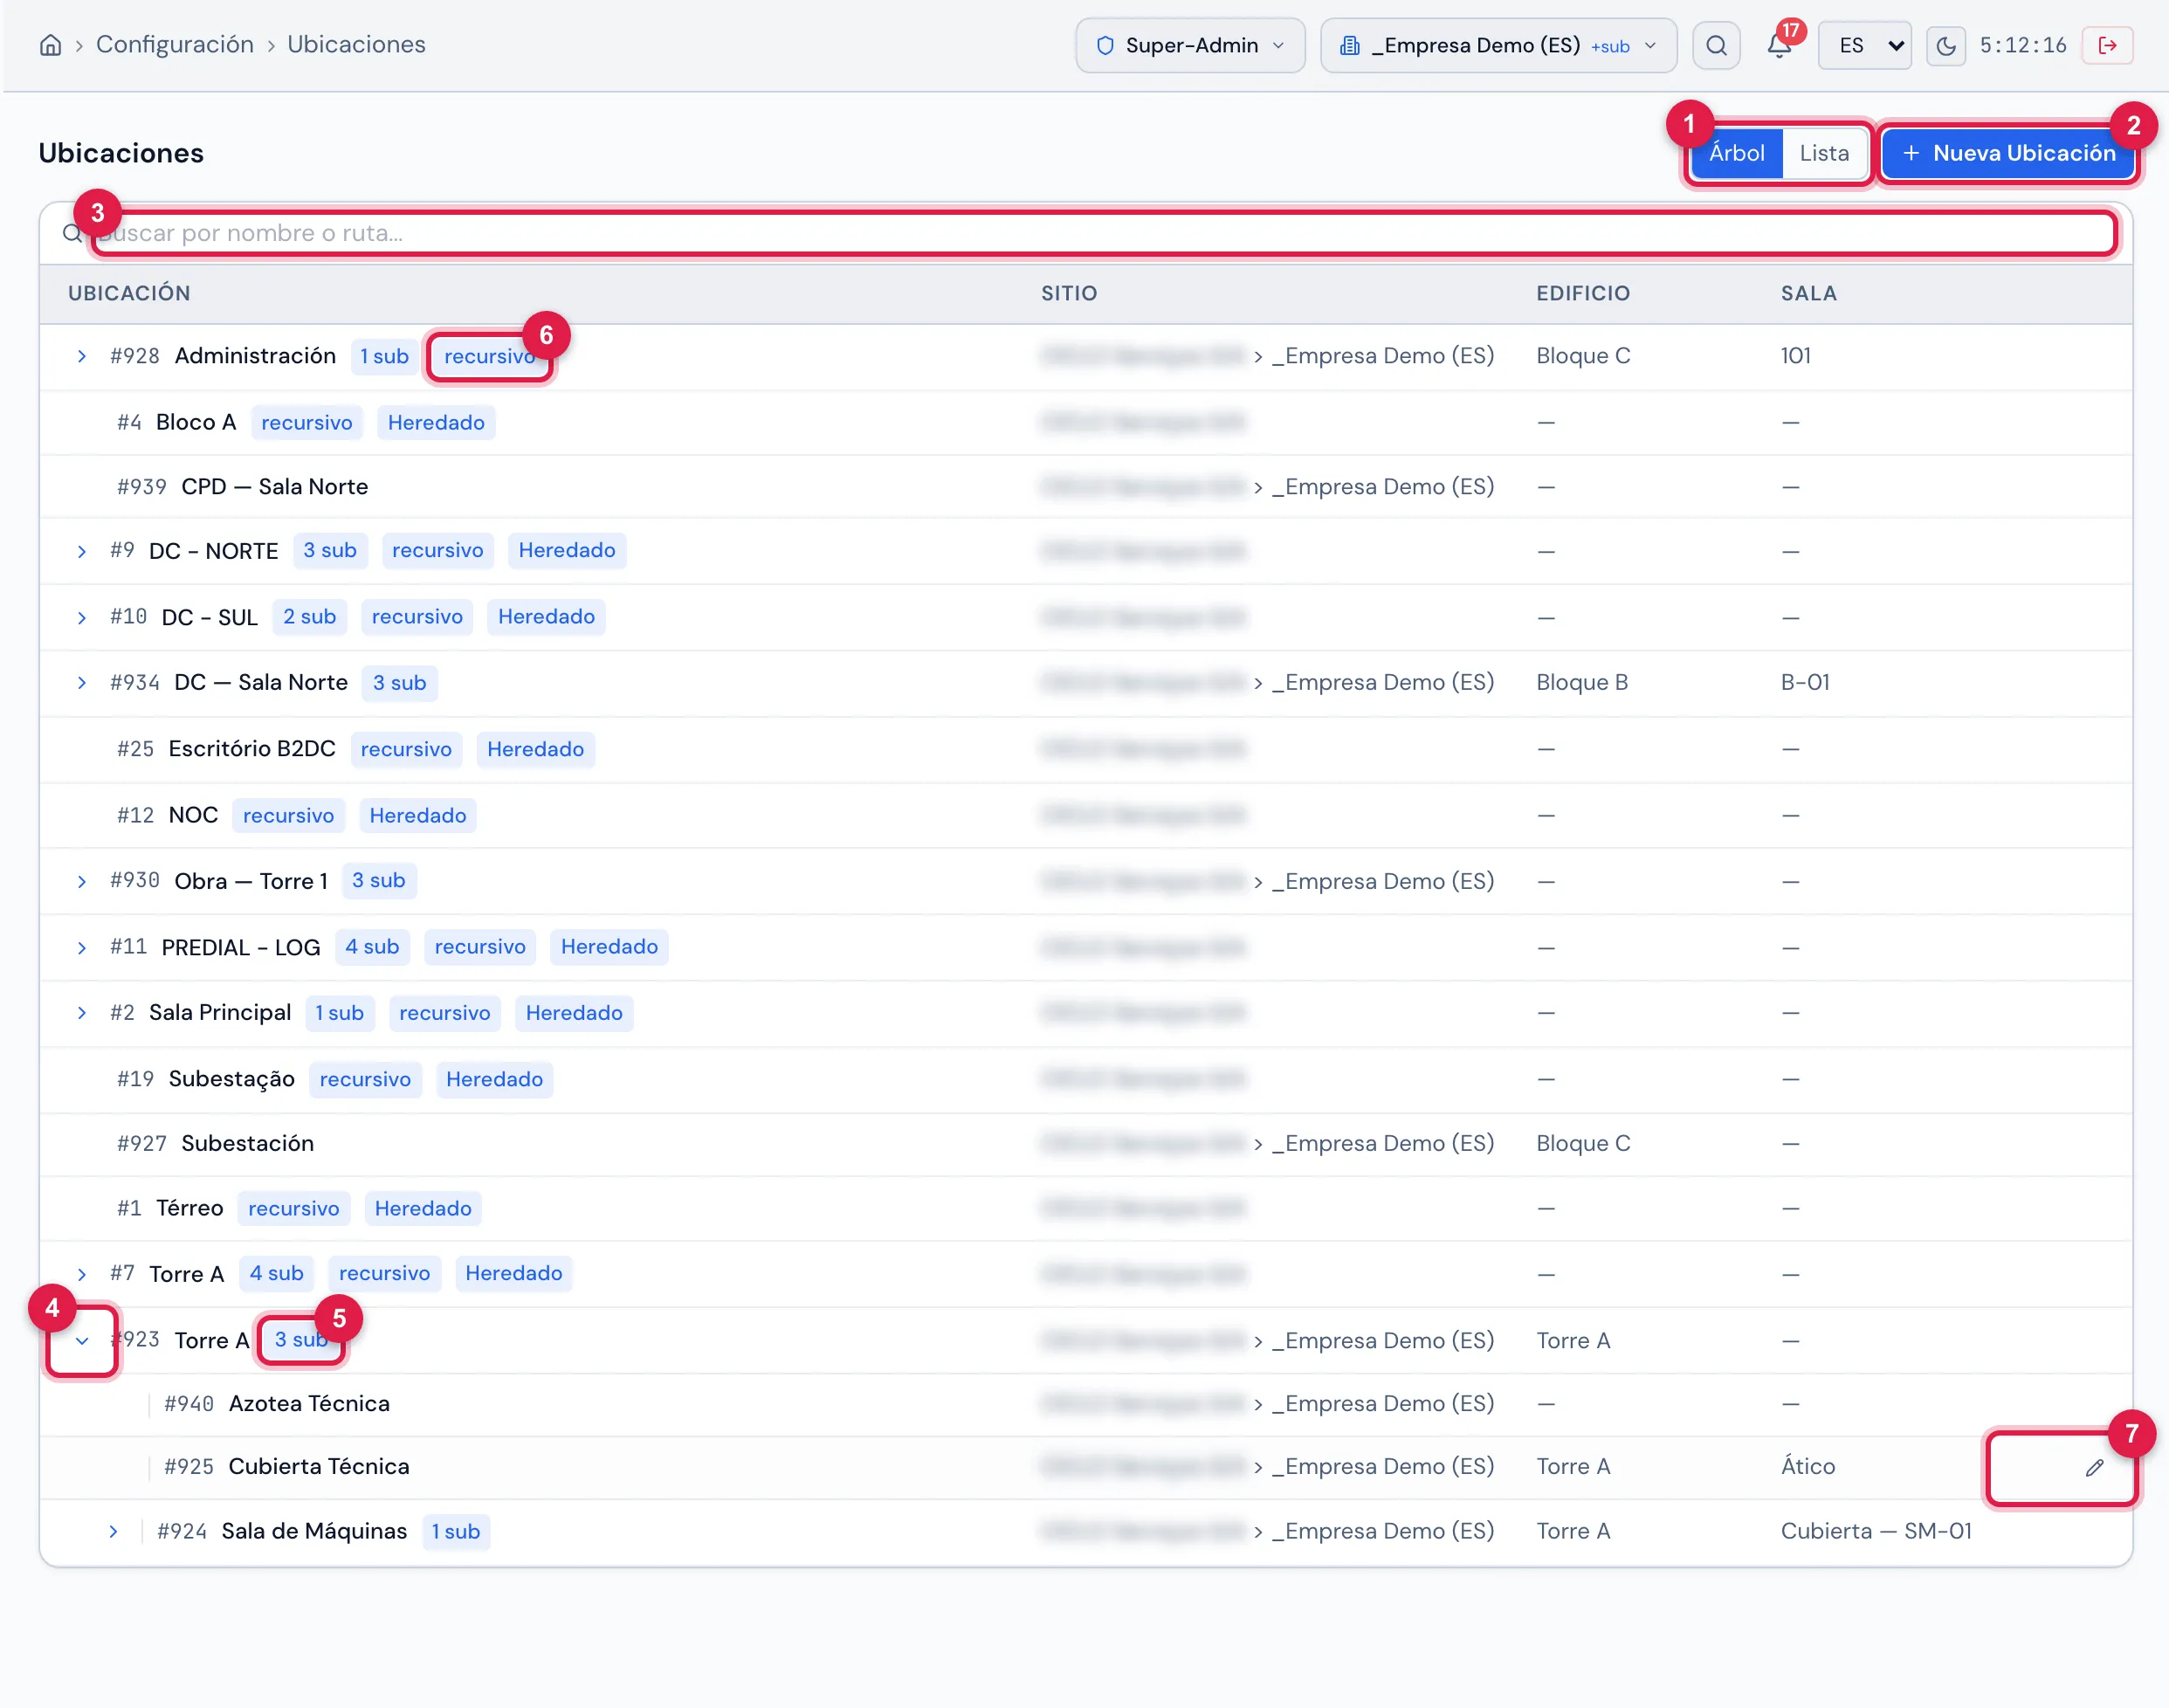The image size is (2169, 1708).
Task: Click the 4 sub badge on PREDIAL - LOG
Action: tap(372, 946)
